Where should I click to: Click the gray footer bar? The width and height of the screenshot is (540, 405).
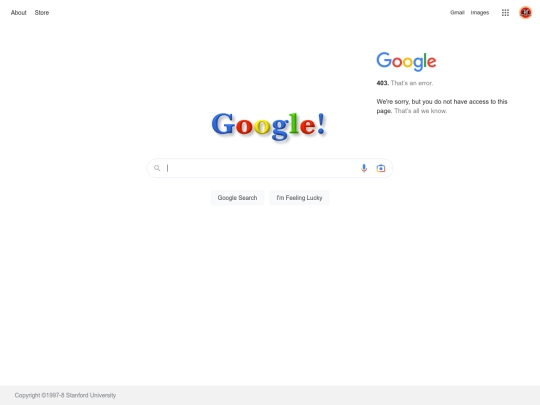(x=270, y=395)
